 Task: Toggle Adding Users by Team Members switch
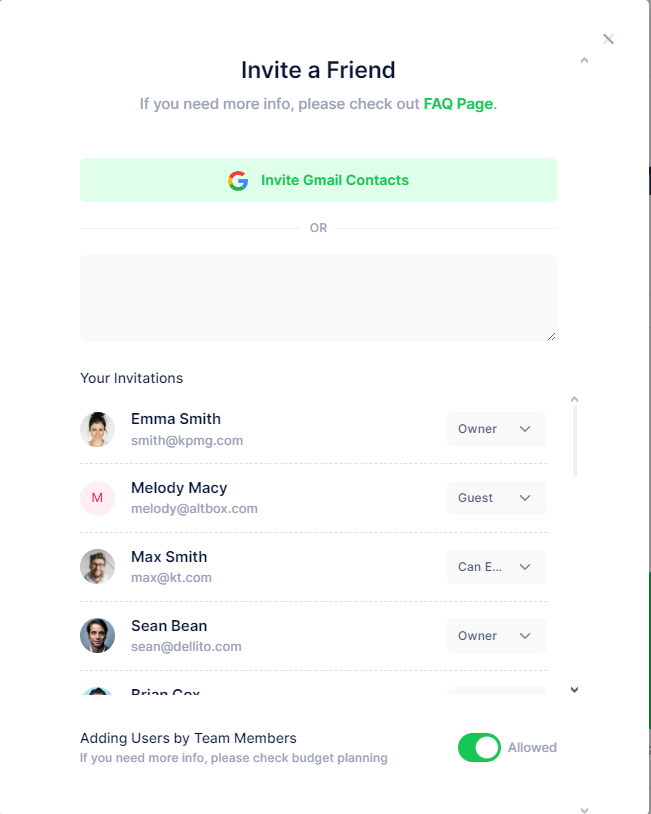(x=479, y=747)
